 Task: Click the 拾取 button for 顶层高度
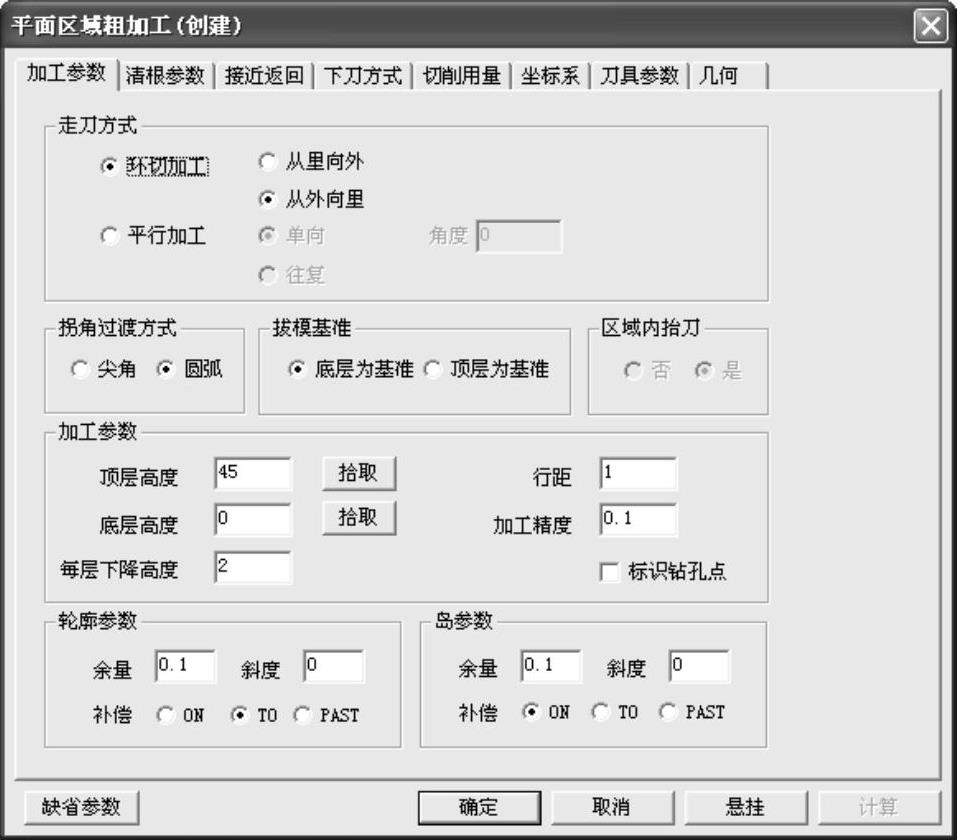359,474
